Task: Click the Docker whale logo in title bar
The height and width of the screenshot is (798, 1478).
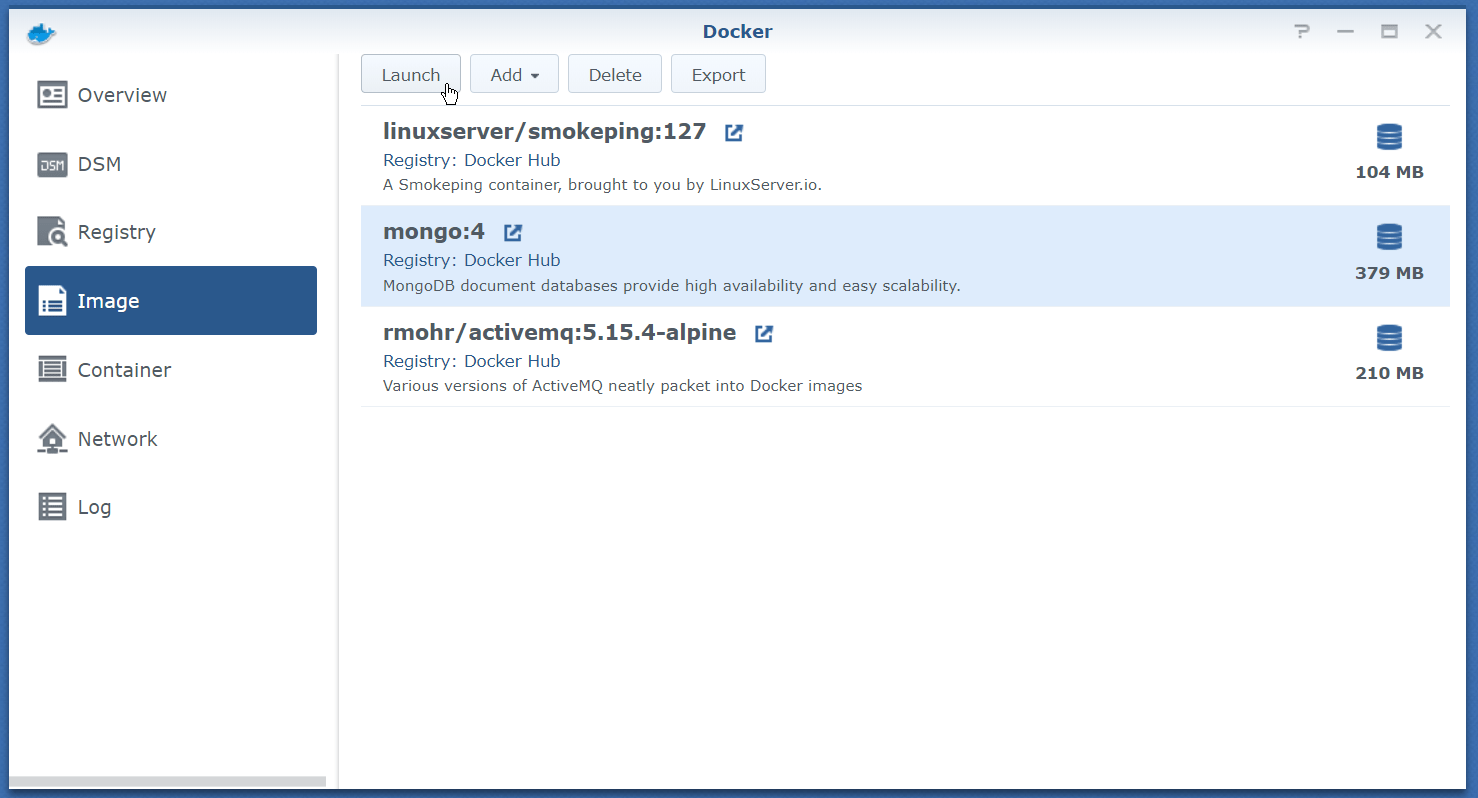Action: pyautogui.click(x=41, y=32)
